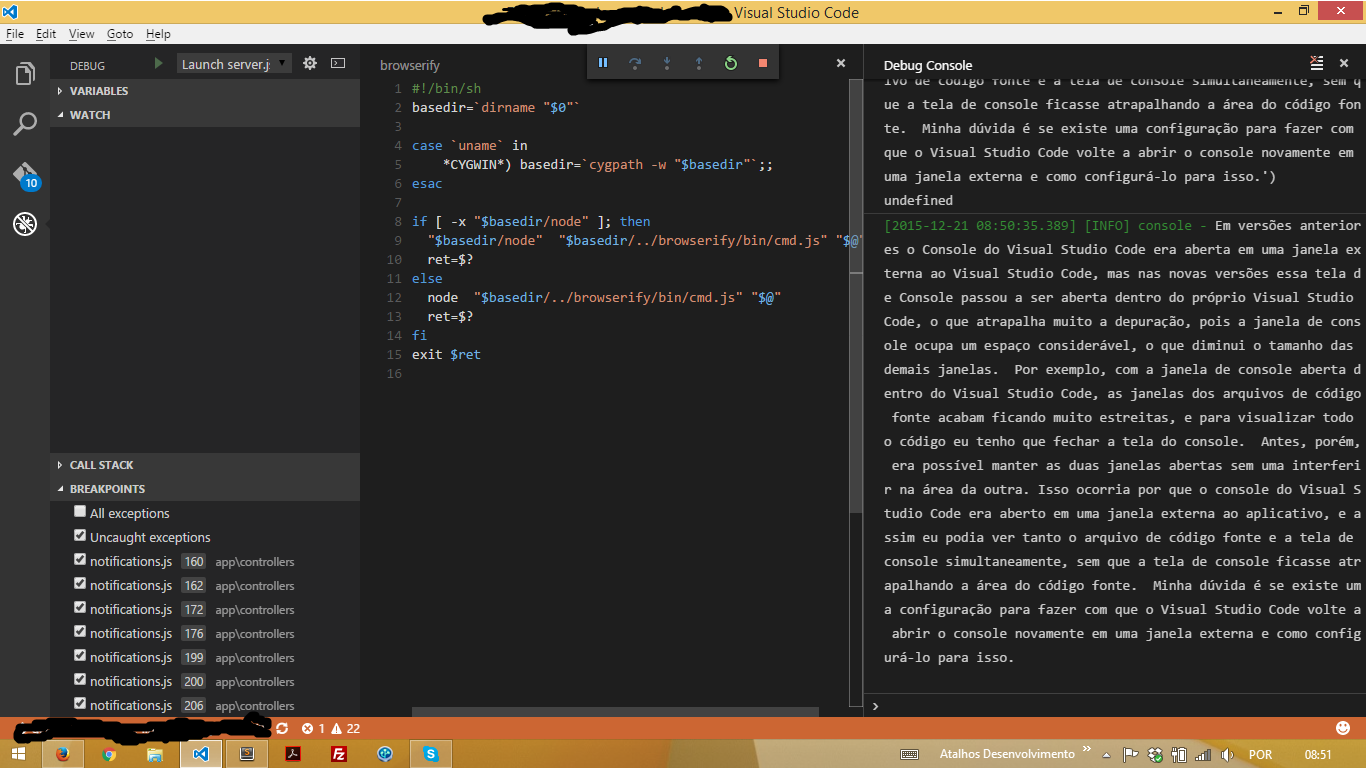
Task: Click the 'exit $ret' code line
Action: click(x=446, y=354)
